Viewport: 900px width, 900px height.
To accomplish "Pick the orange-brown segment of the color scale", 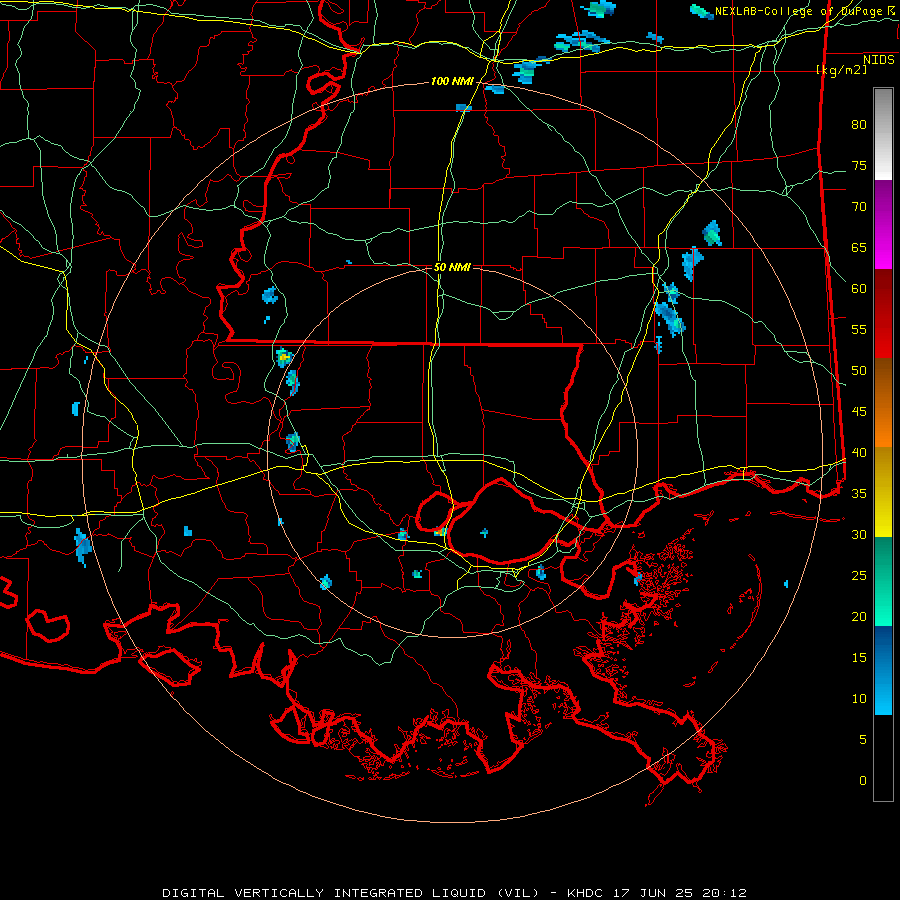I will (883, 402).
